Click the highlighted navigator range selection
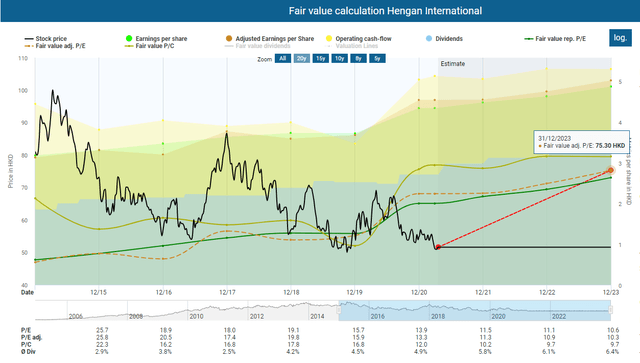The image size is (640, 363). click(475, 310)
